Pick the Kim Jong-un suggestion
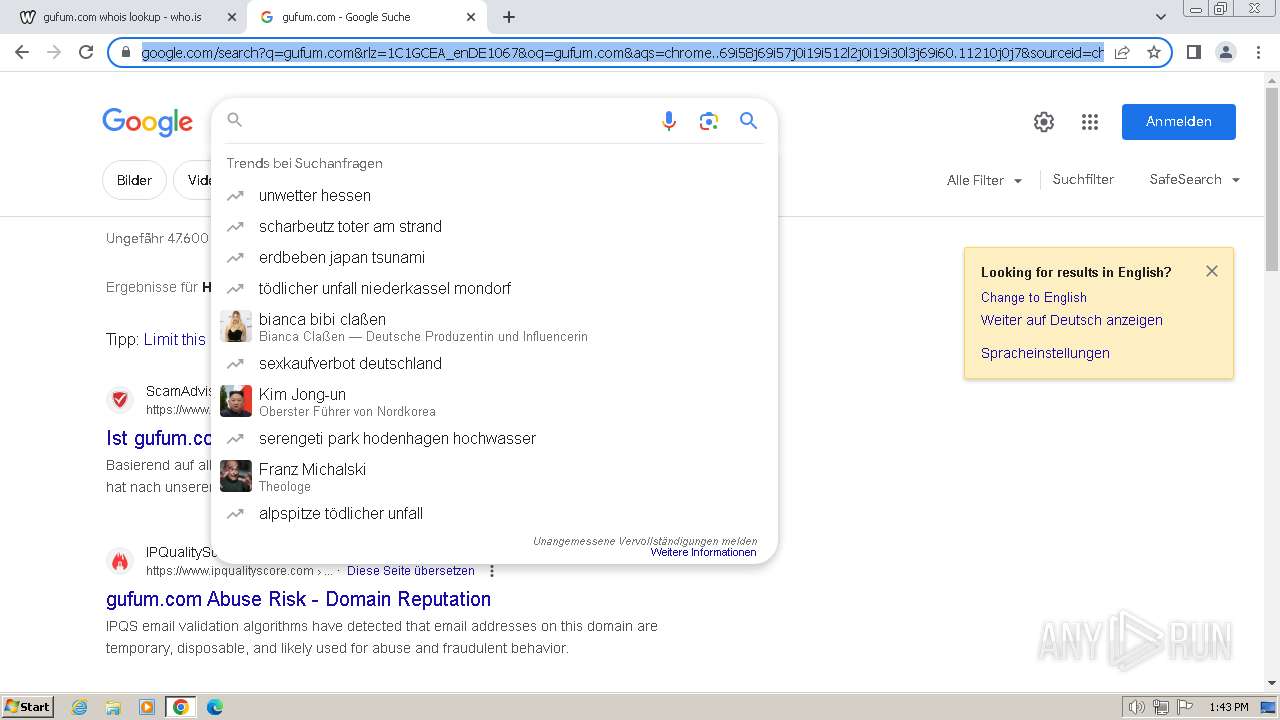Viewport: 1280px width, 720px height. pyautogui.click(x=494, y=401)
